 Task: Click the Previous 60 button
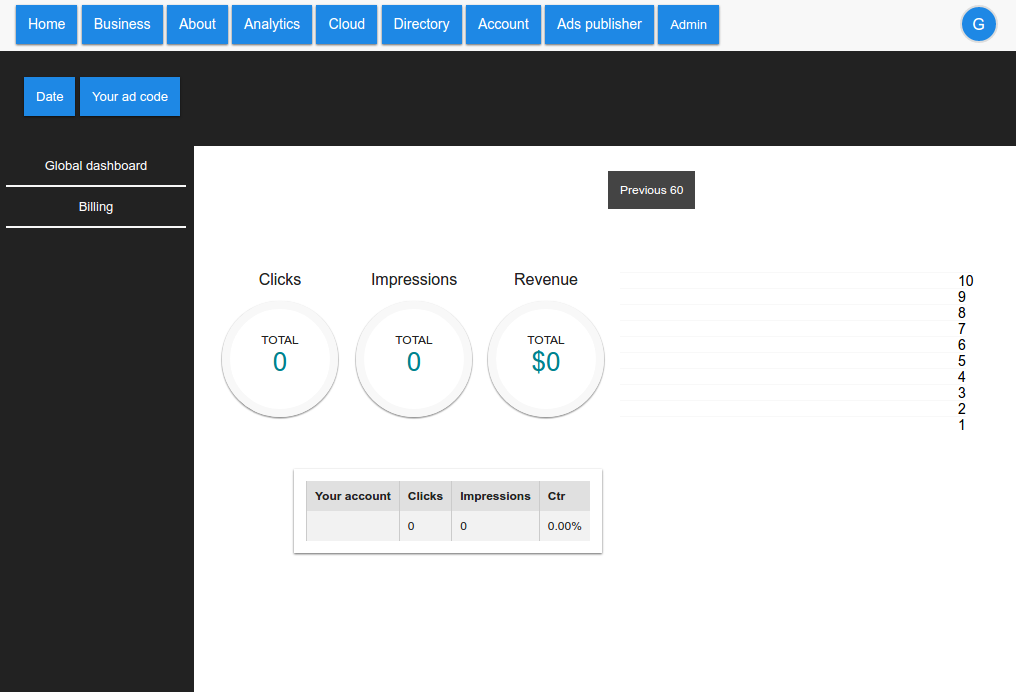point(651,190)
